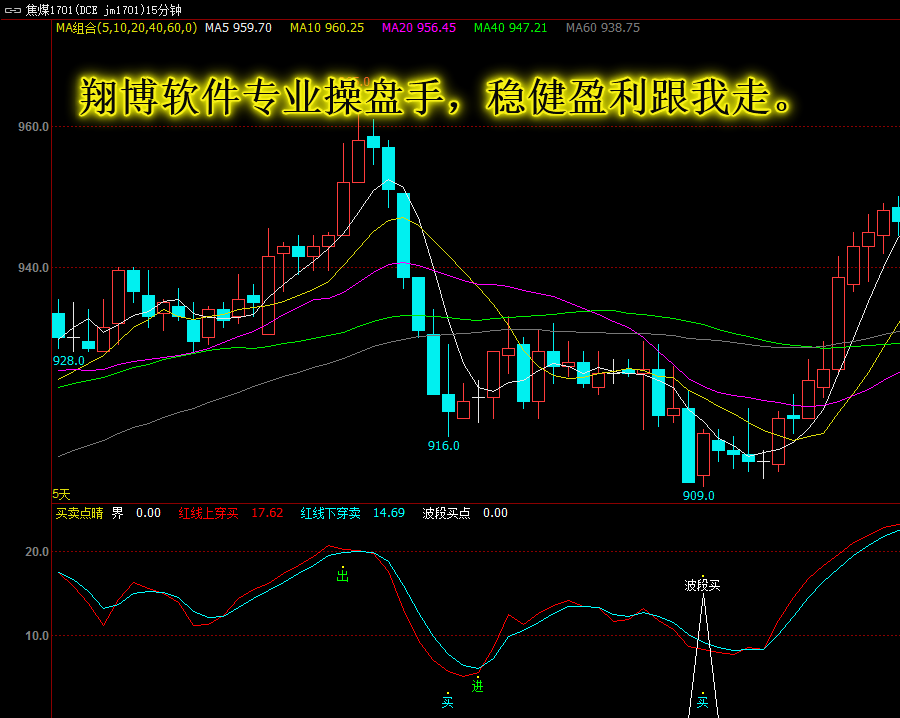Select the MA20 956.45 value
900x718 pixels.
(x=419, y=28)
